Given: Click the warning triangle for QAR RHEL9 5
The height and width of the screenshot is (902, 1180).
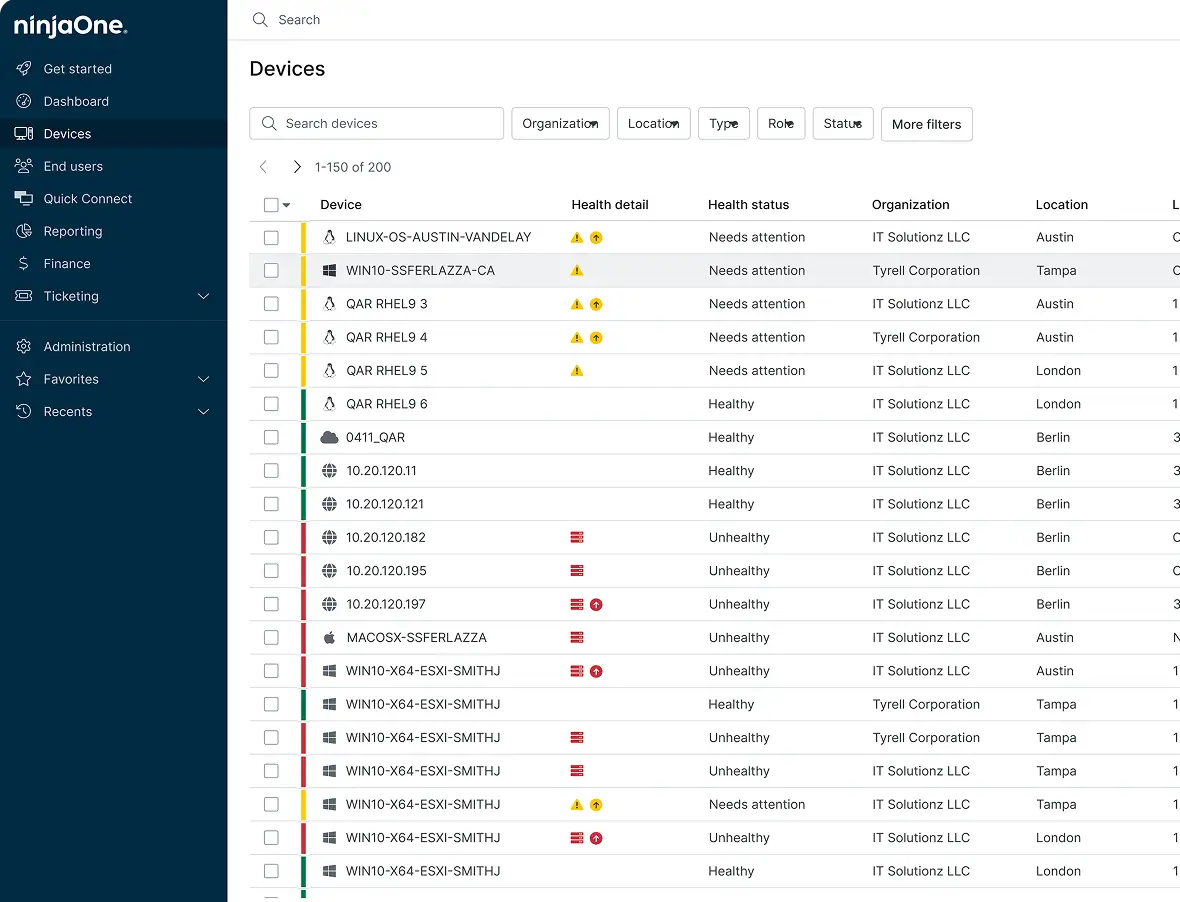Looking at the screenshot, I should (x=577, y=370).
